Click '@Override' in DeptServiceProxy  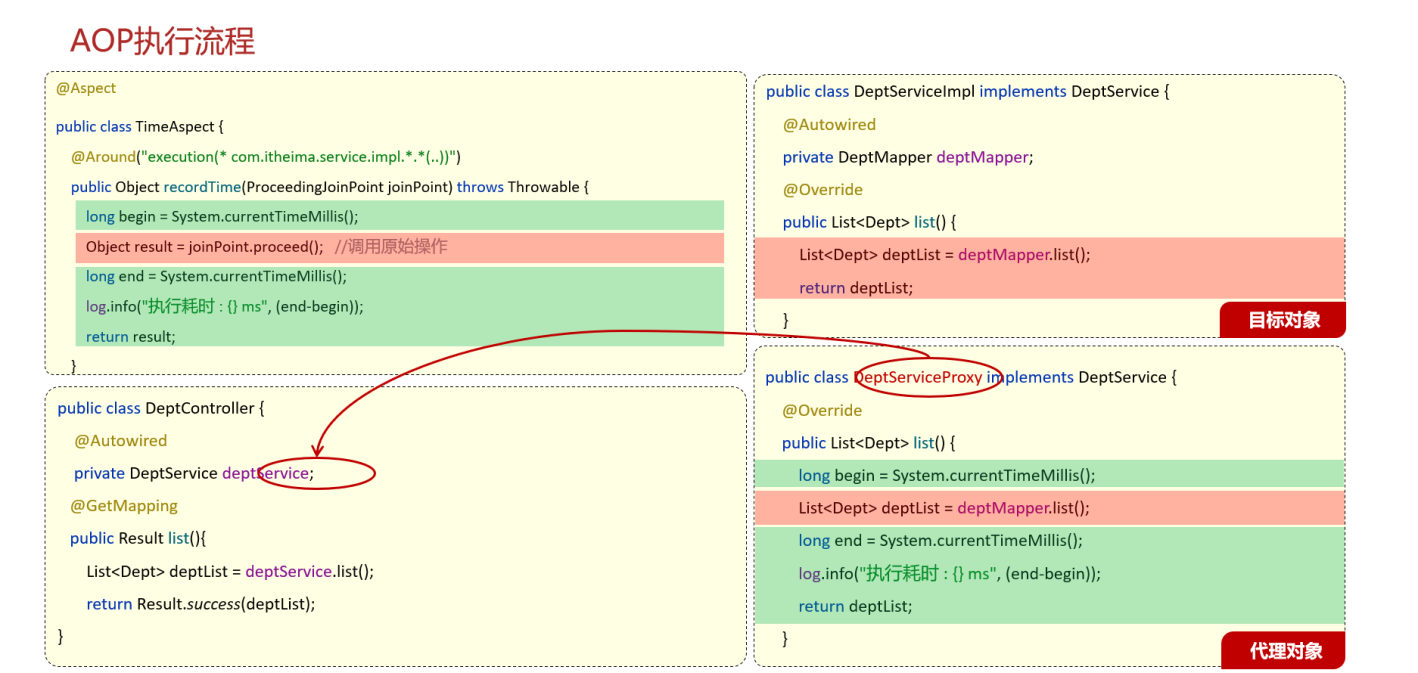(822, 411)
